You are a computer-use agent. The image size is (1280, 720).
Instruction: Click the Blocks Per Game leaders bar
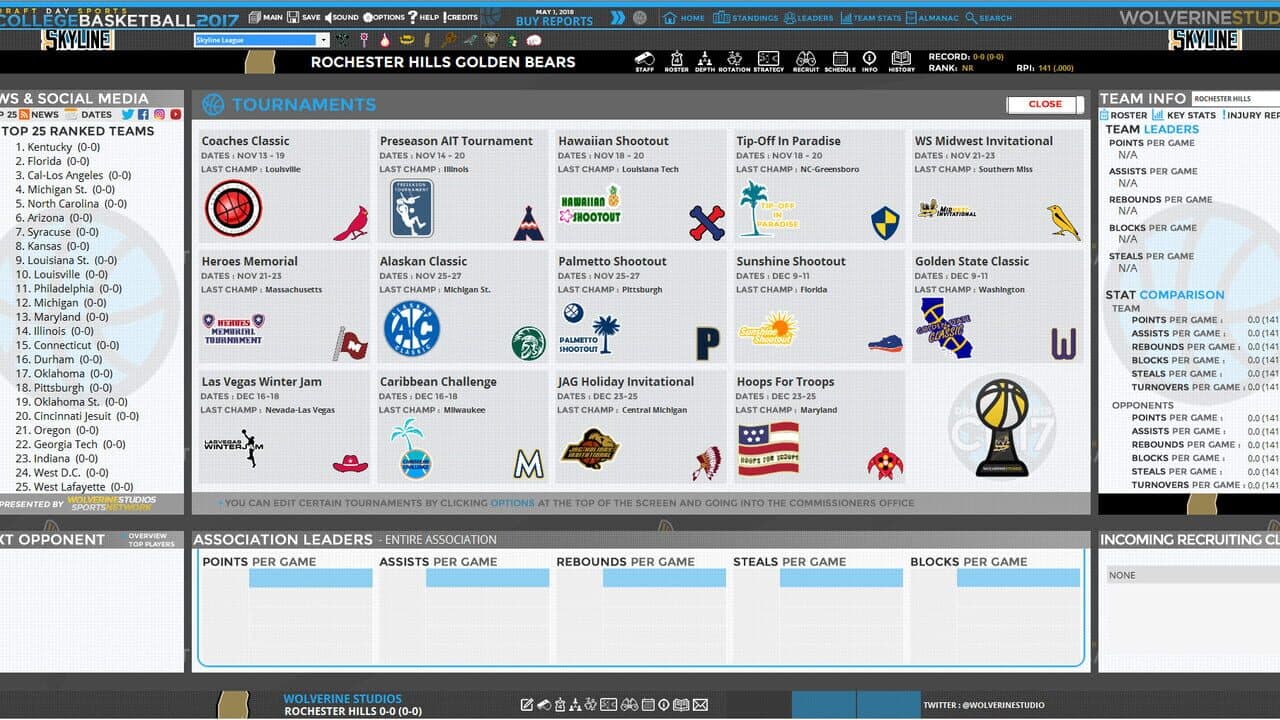click(1018, 578)
